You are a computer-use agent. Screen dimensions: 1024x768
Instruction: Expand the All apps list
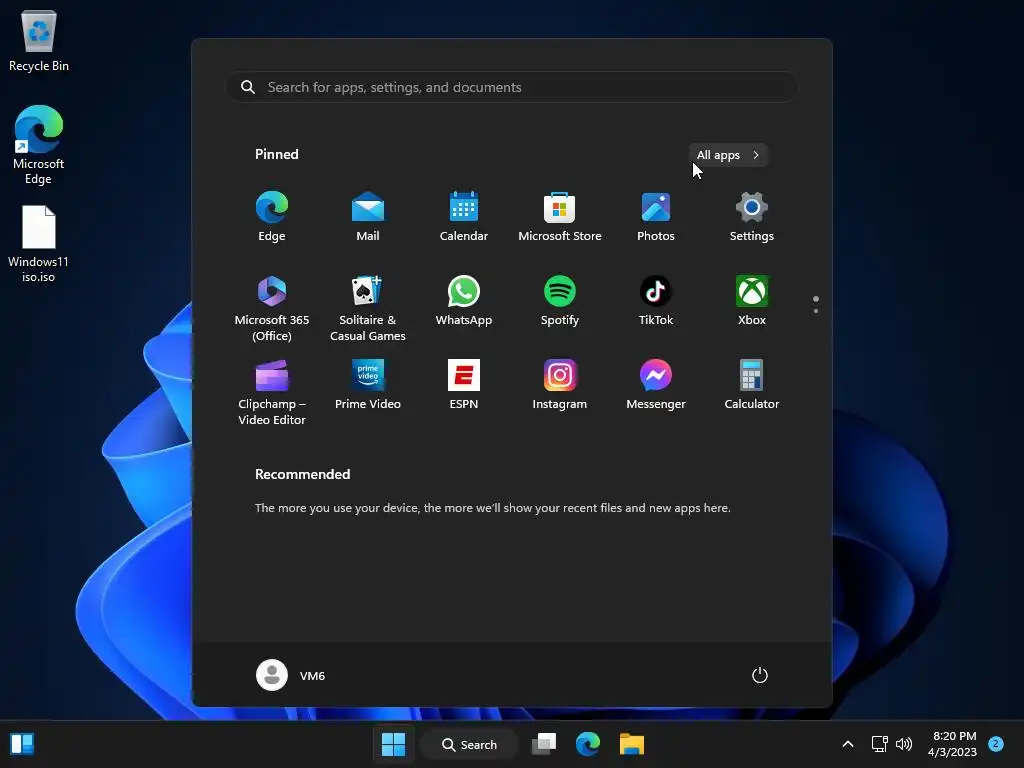tap(728, 155)
